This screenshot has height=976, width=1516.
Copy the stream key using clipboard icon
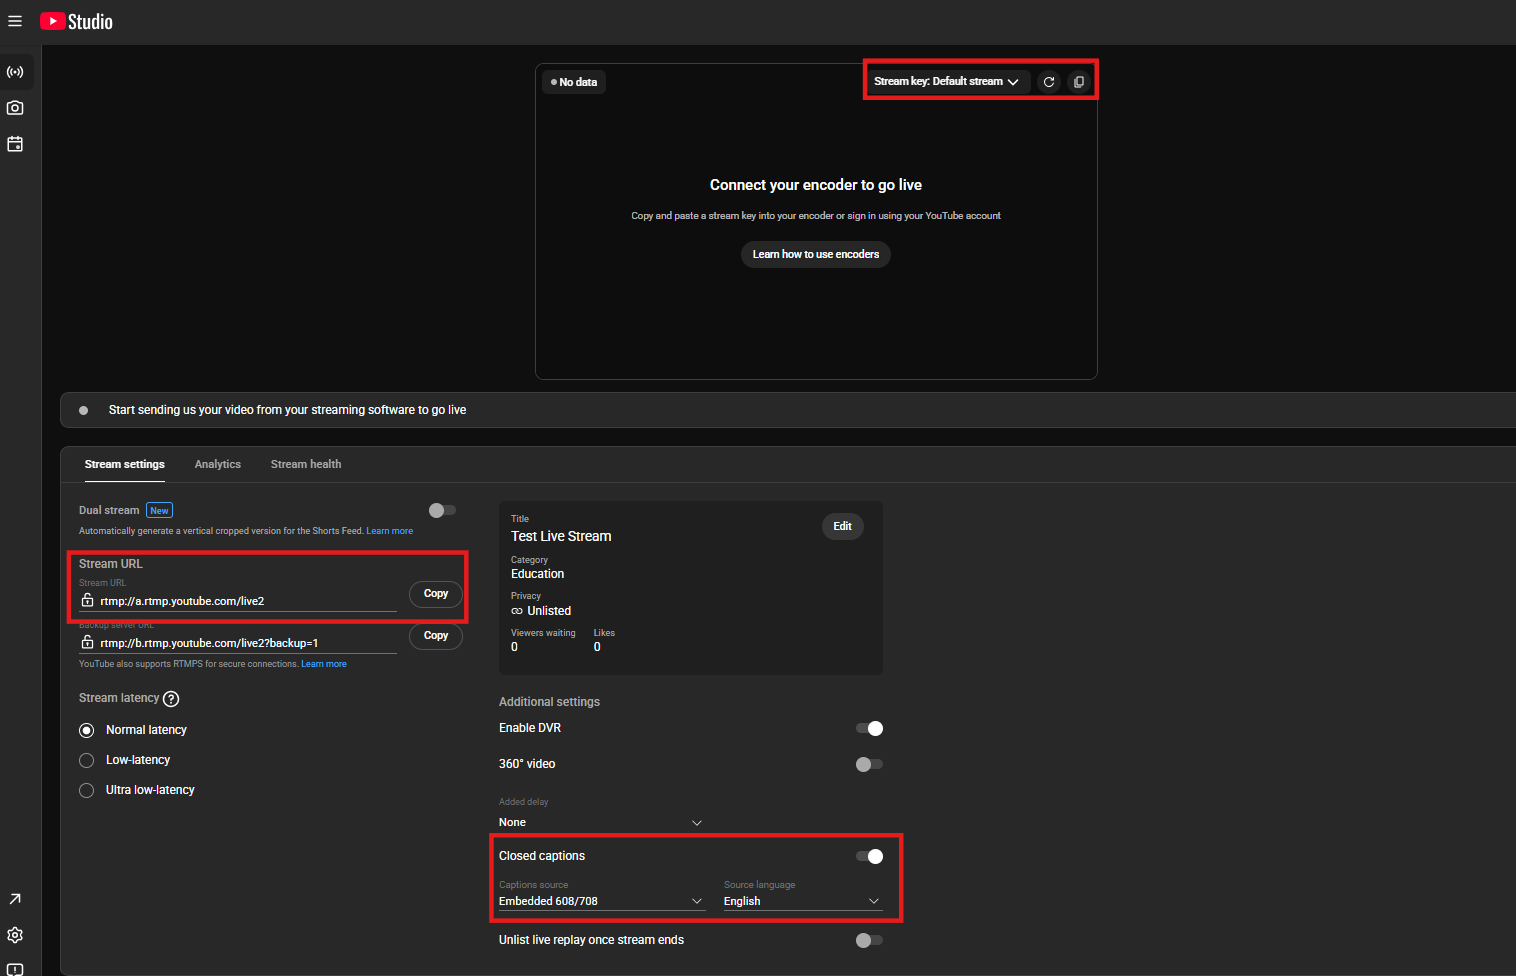pos(1079,82)
